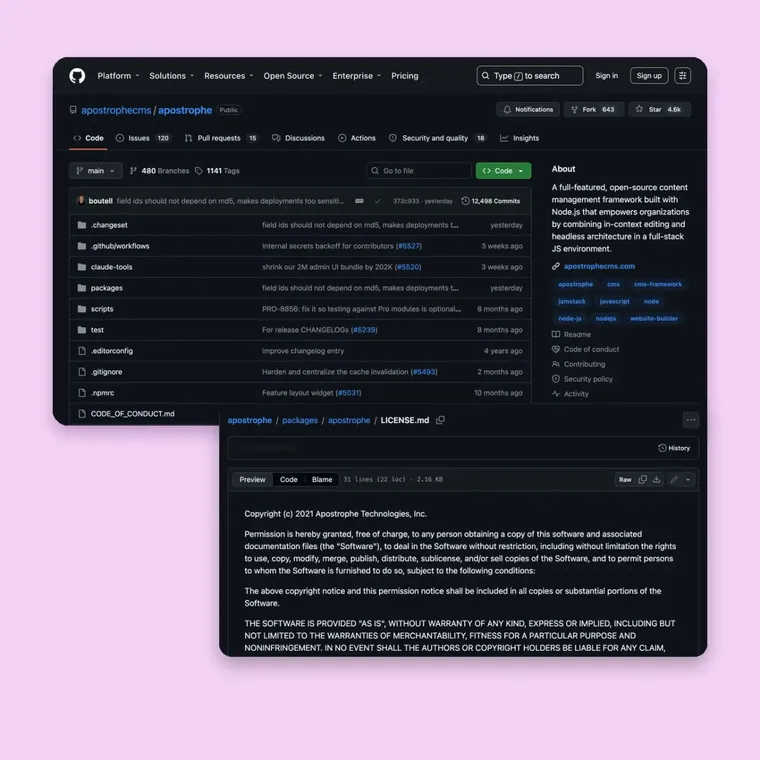760x760 pixels.
Task: Expand the Solutions menu
Action: tap(172, 76)
